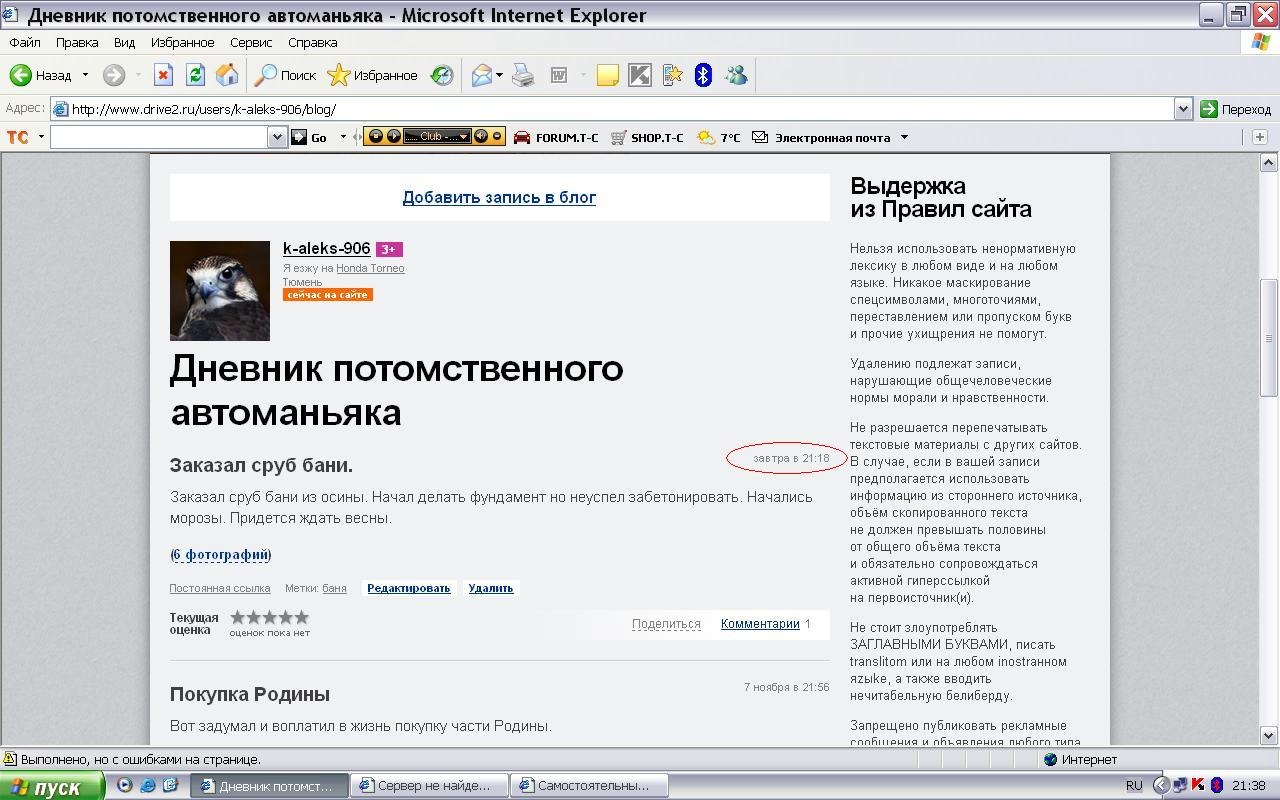Click the TC toolbar search input field
Screen dimensions: 1280x800
(x=160, y=137)
